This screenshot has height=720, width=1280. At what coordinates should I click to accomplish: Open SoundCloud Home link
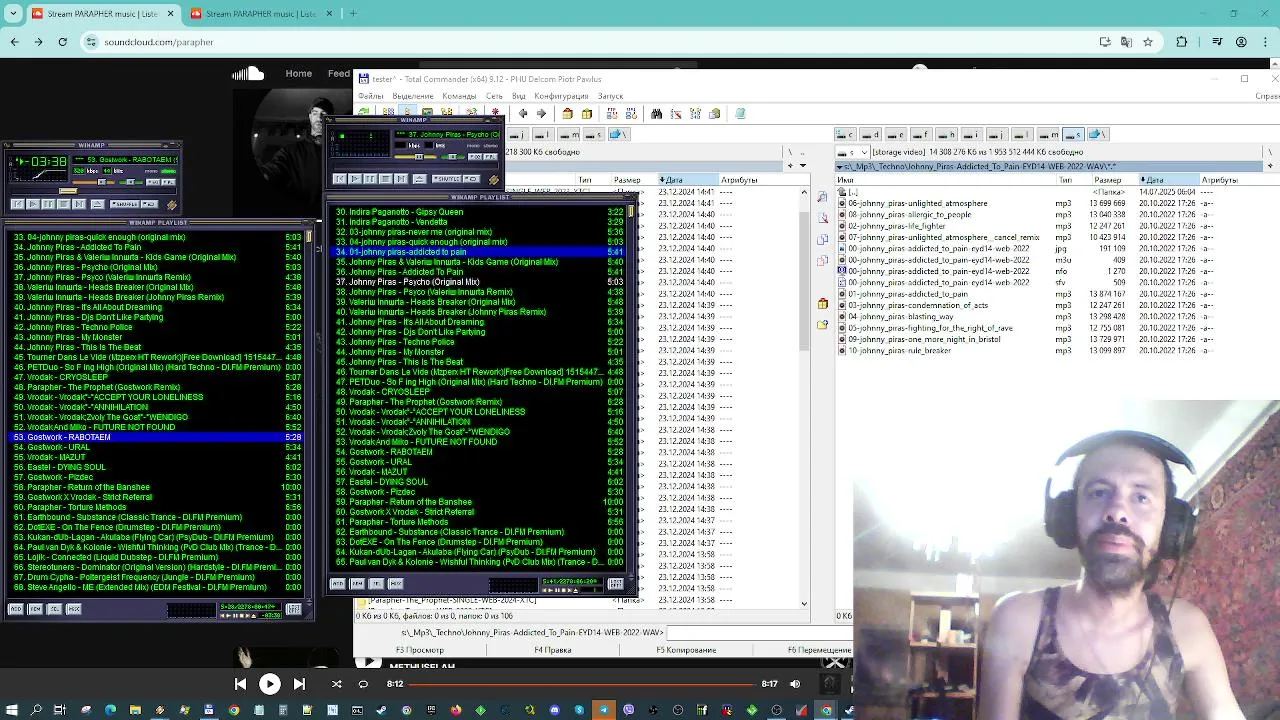298,74
